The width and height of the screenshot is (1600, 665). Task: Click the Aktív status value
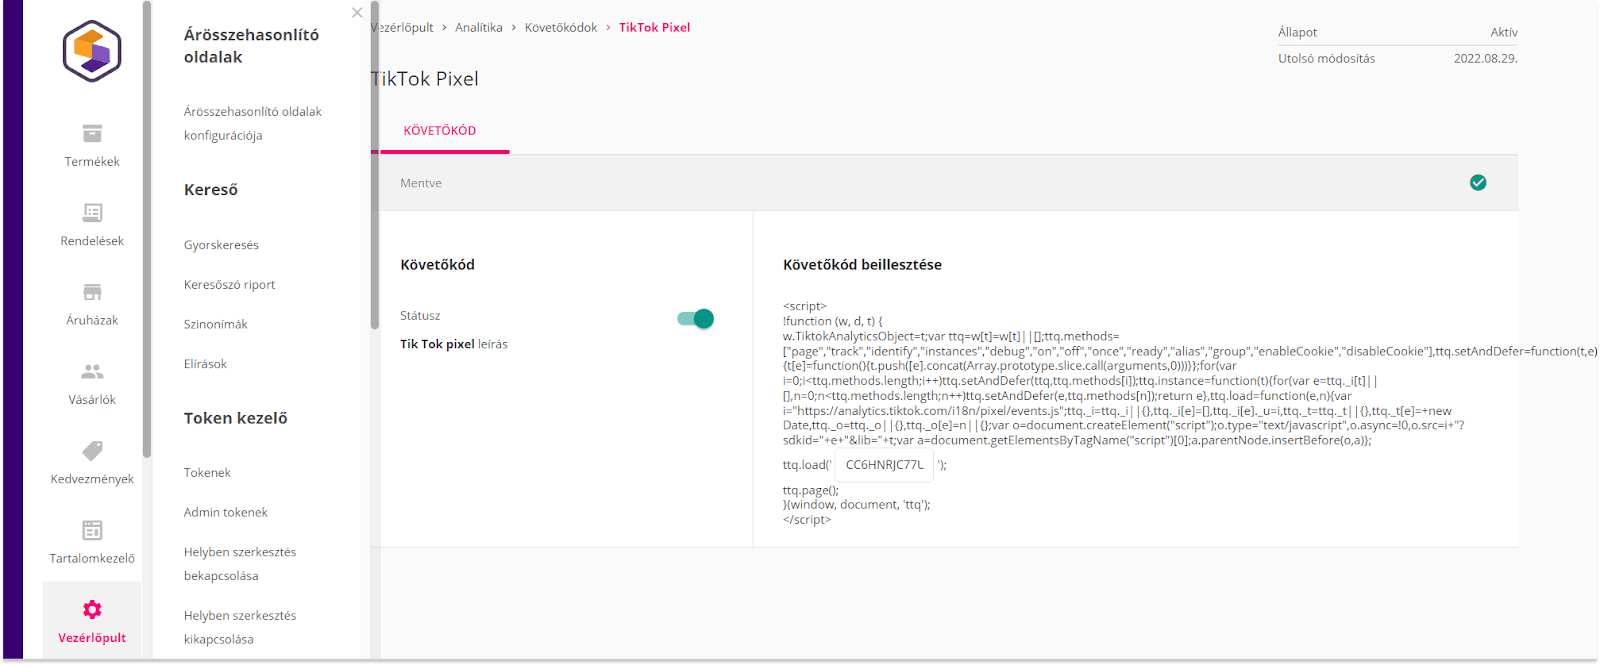(1504, 33)
